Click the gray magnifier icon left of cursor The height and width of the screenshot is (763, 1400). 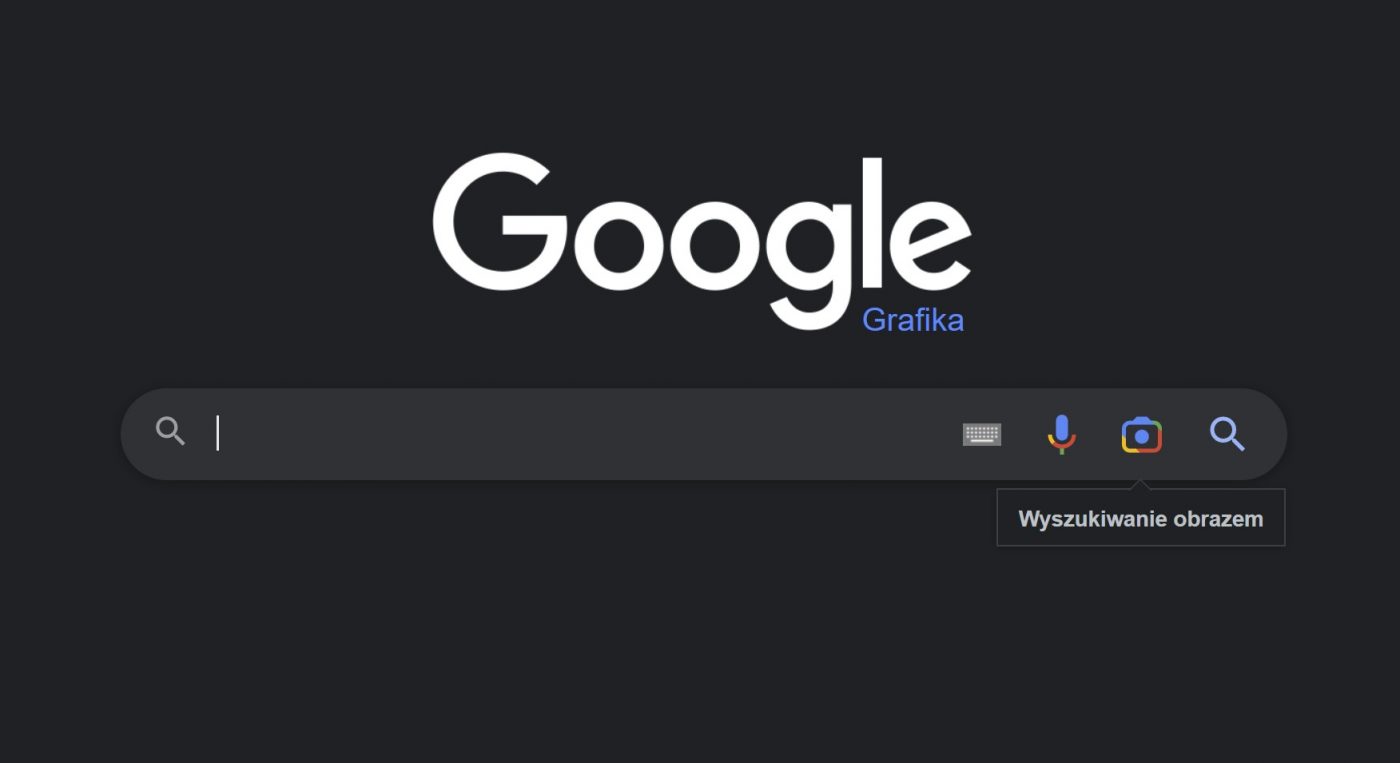(171, 432)
